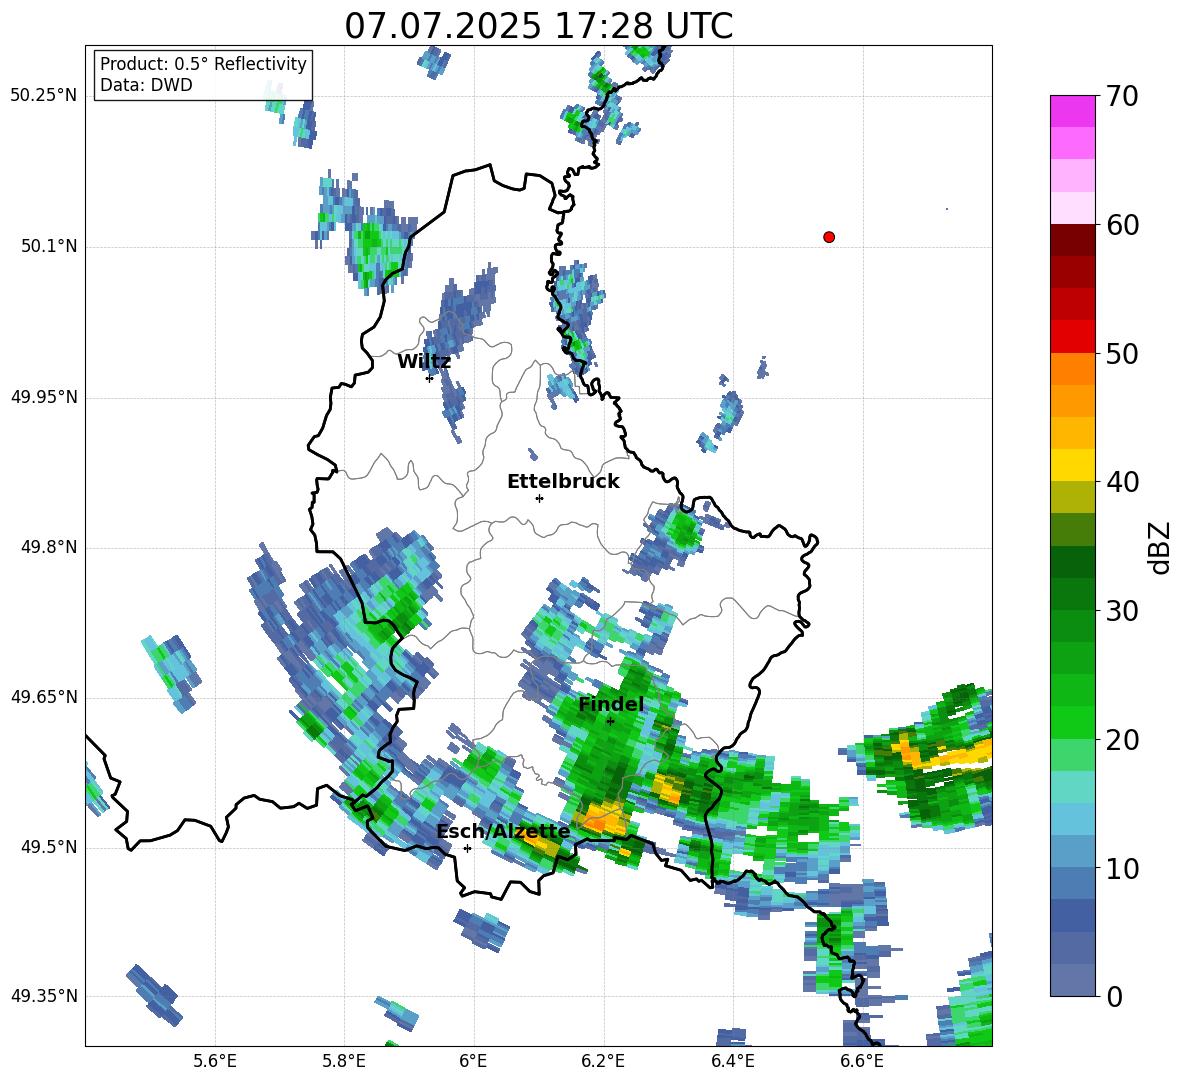1184x1081 pixels.
Task: Click the orange colorbar segment just below 50
Action: [x=1072, y=369]
